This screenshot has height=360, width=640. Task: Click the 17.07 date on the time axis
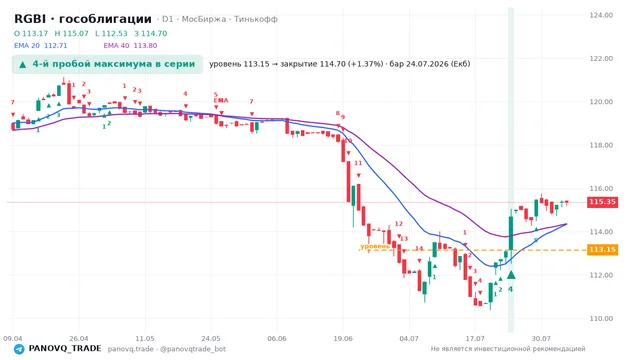point(475,338)
